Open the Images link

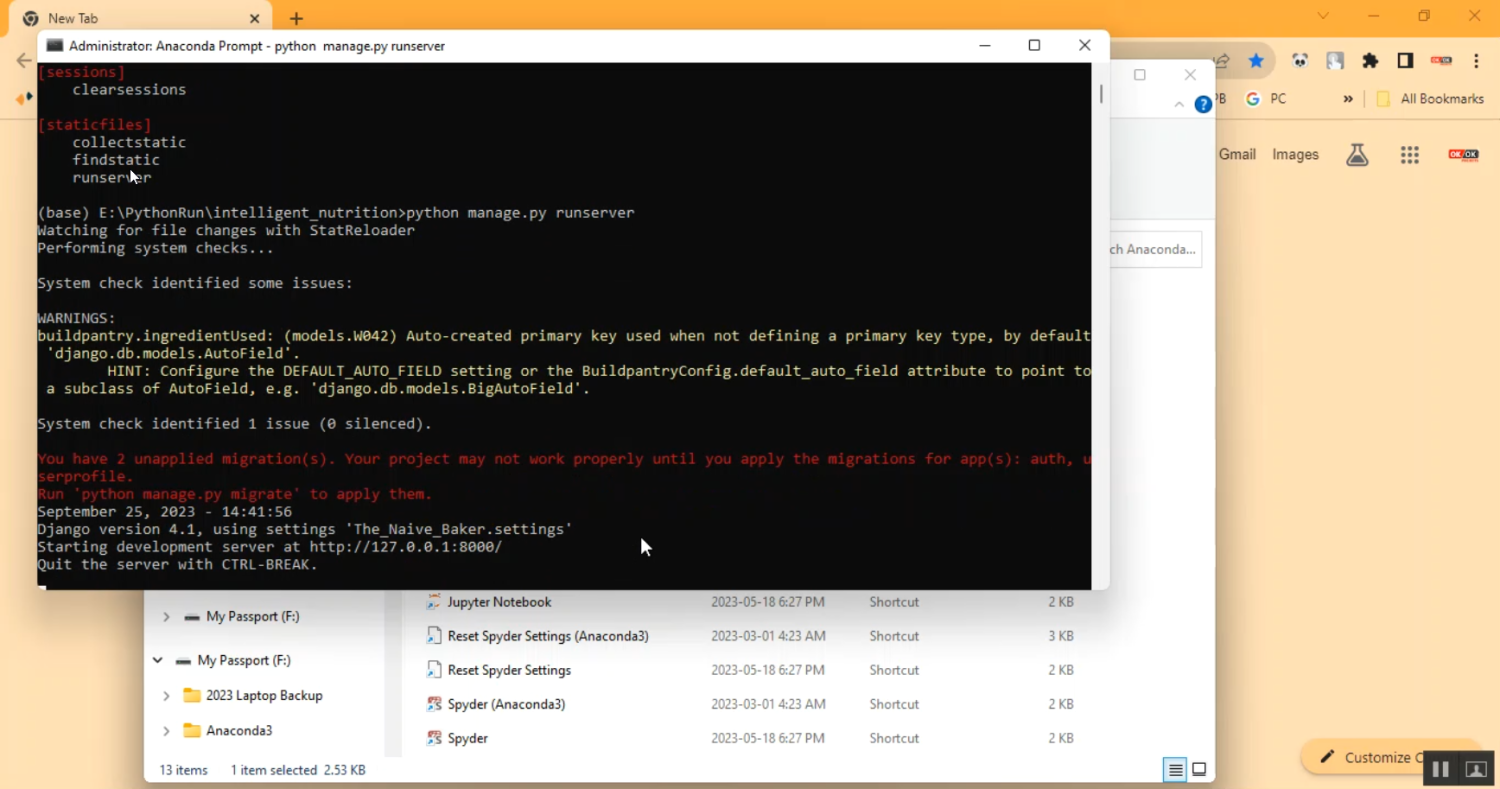1295,155
